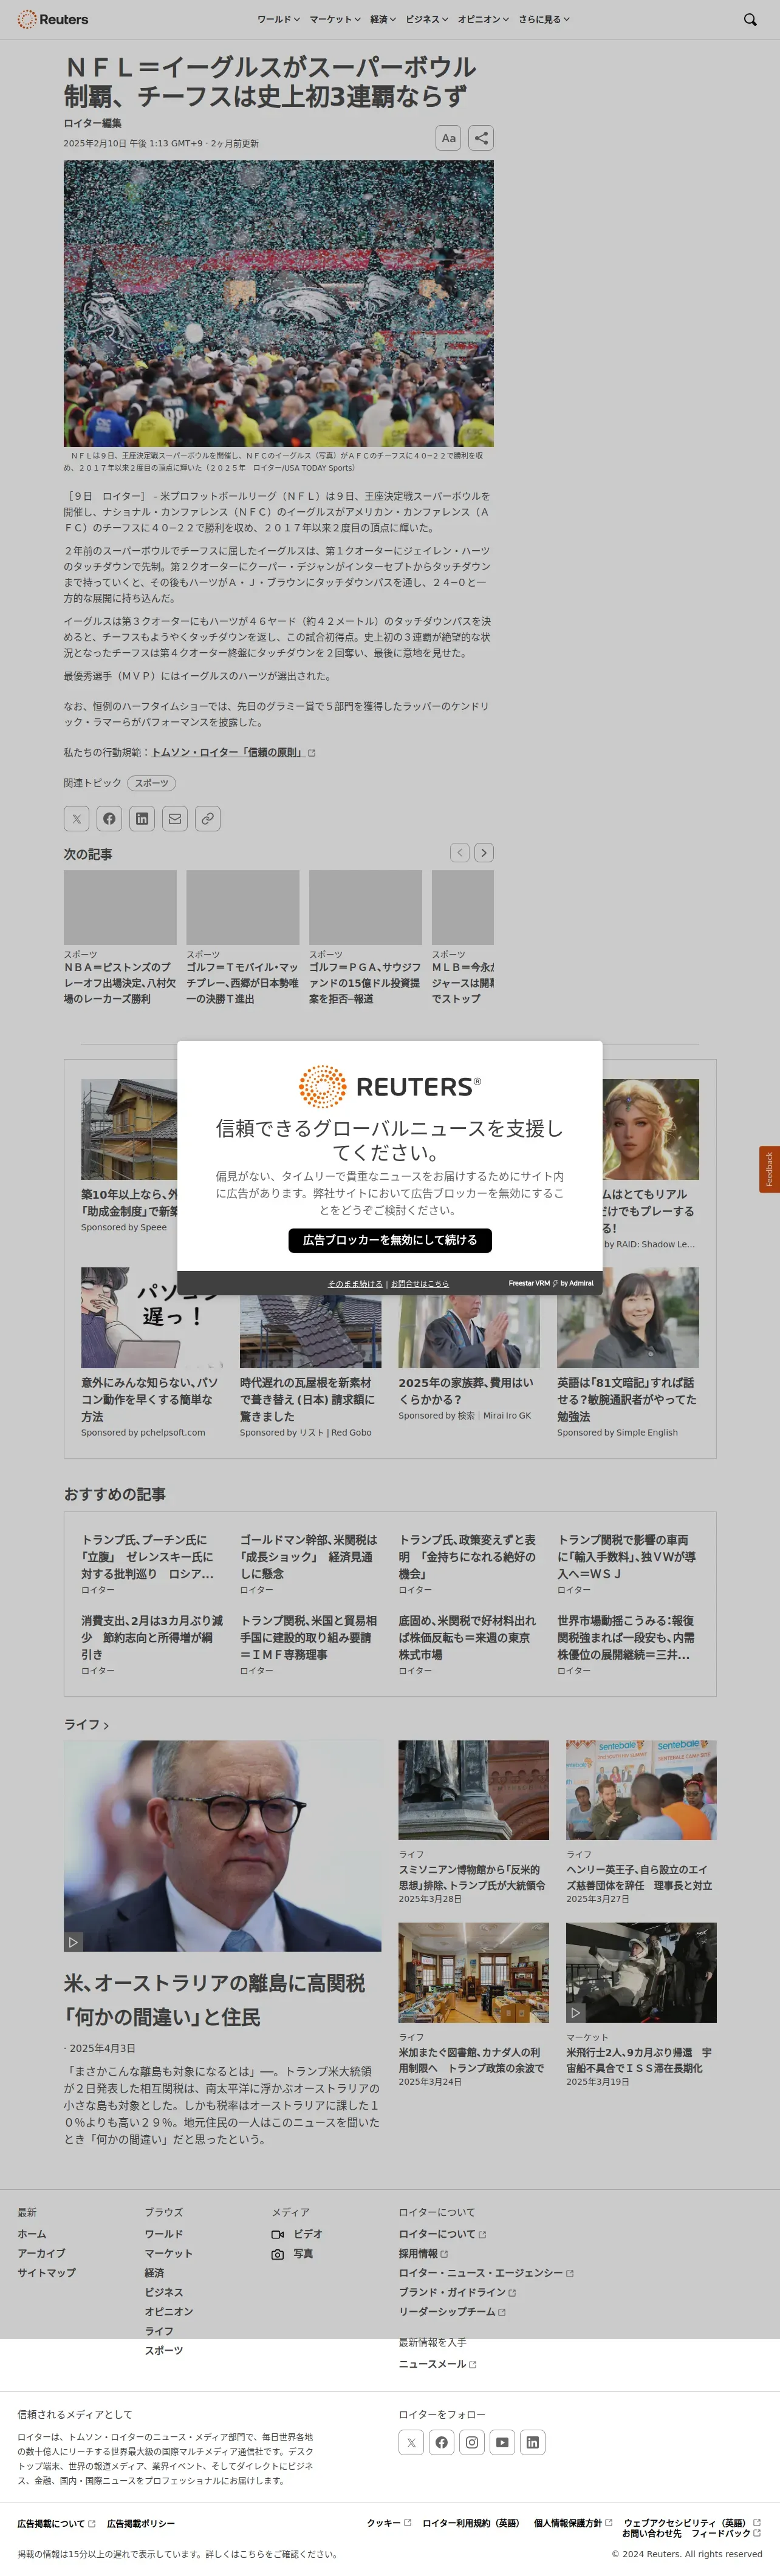The width and height of the screenshot is (780, 2576).
Task: Open スミソニアン博物館 article thumbnail
Action: (473, 1790)
